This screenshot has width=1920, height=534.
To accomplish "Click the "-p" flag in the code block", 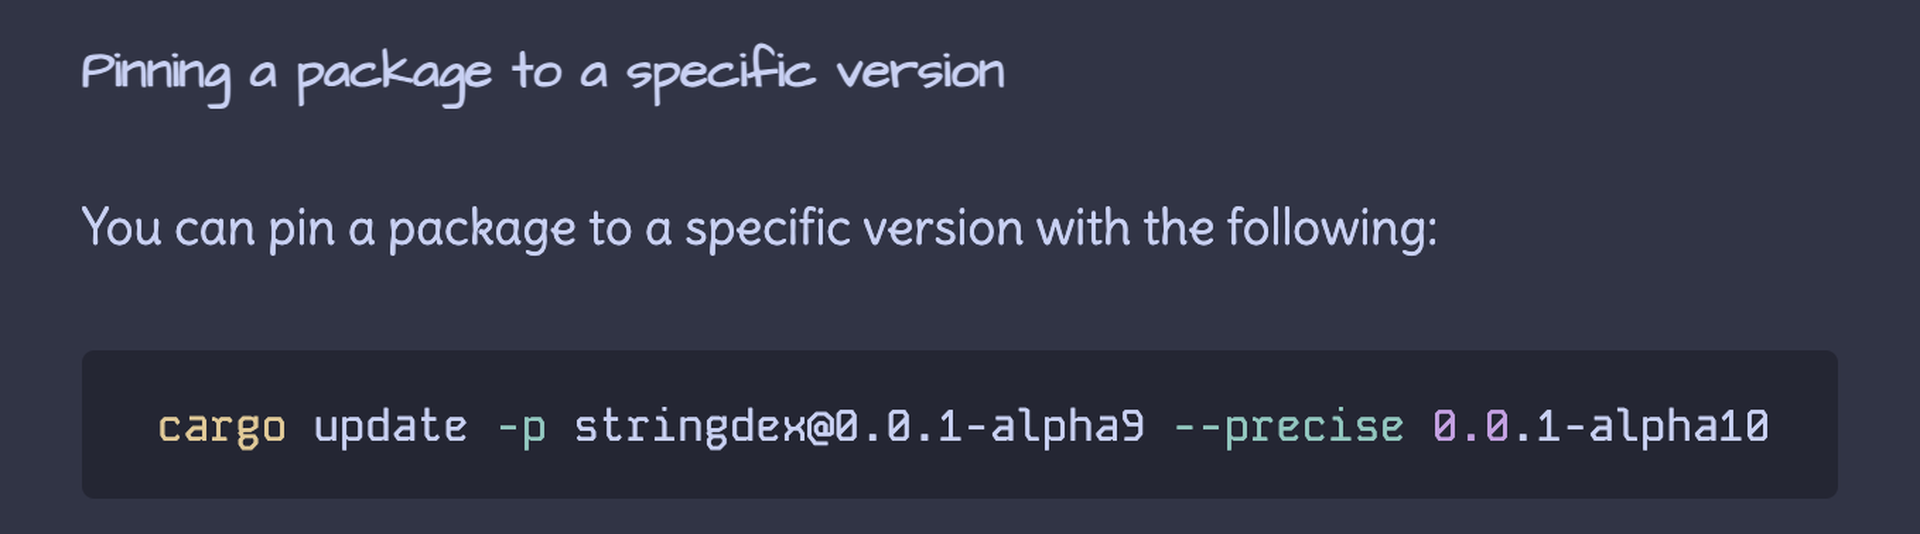I will click(521, 427).
